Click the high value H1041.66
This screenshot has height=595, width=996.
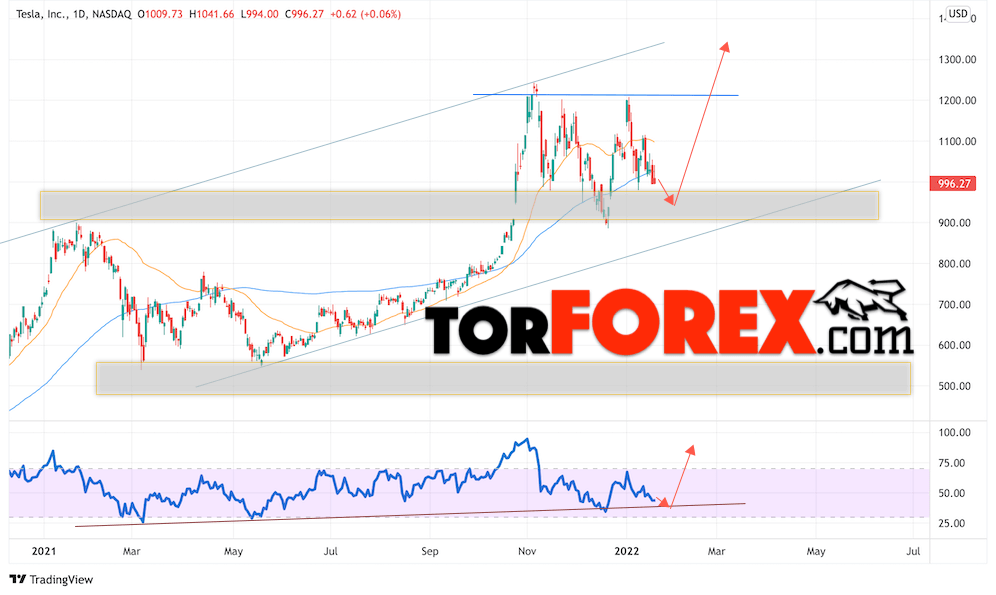(212, 14)
